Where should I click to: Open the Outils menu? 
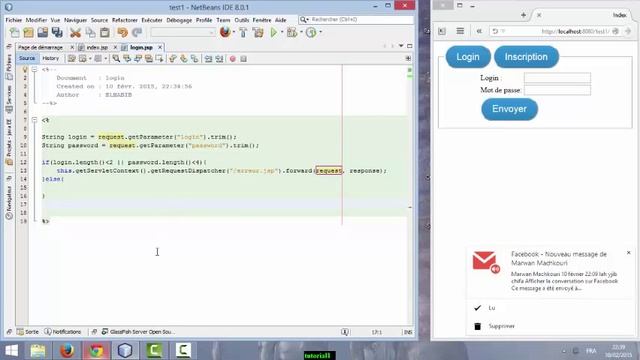click(242, 20)
